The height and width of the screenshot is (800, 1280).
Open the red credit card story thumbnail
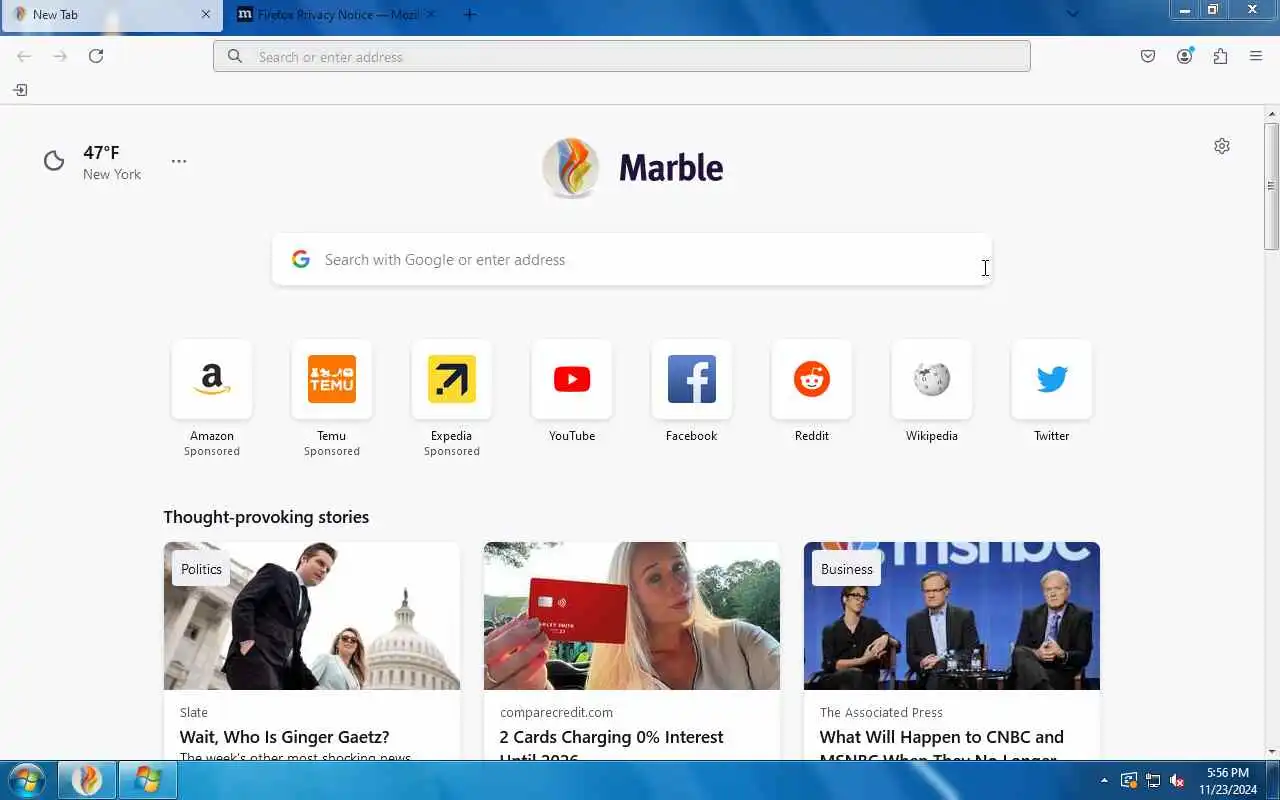point(632,616)
